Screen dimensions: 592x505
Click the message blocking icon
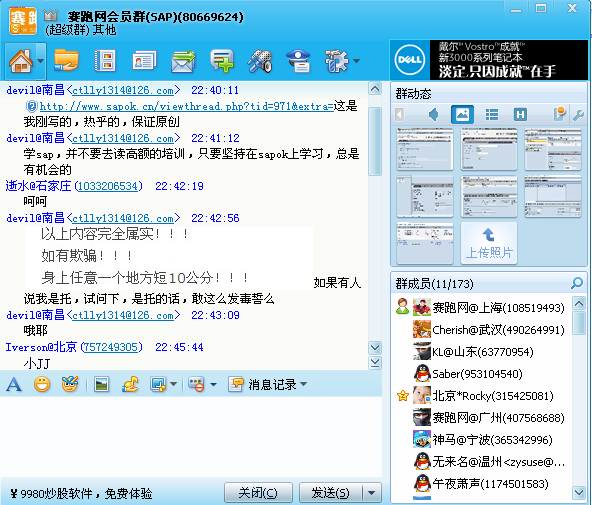pyautogui.click(x=197, y=385)
